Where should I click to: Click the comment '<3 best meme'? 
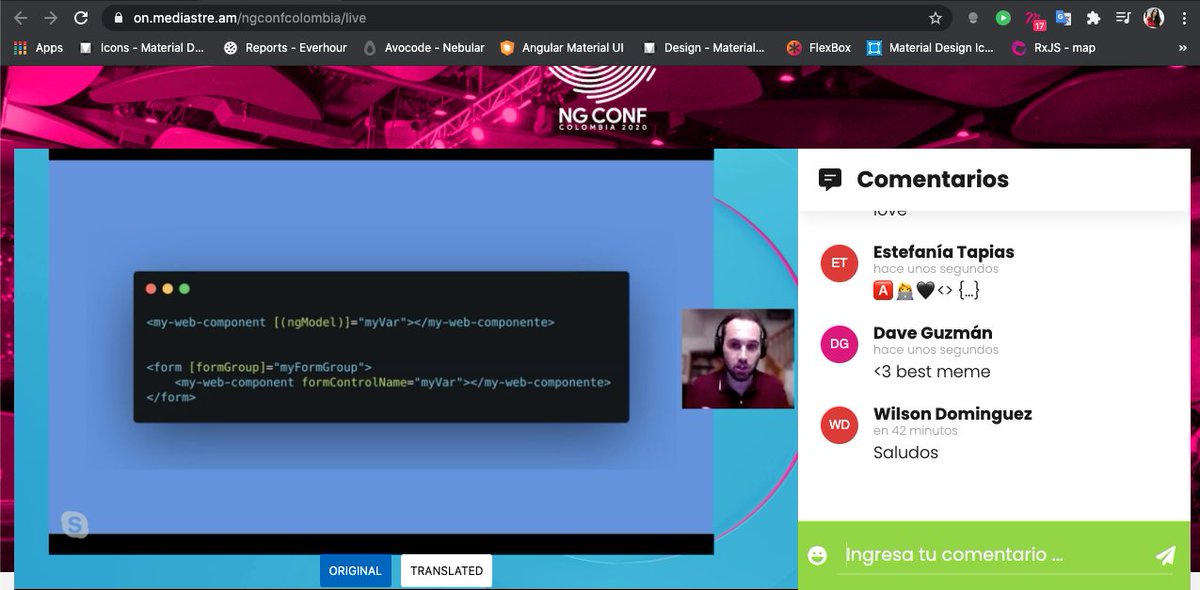pyautogui.click(x=932, y=372)
